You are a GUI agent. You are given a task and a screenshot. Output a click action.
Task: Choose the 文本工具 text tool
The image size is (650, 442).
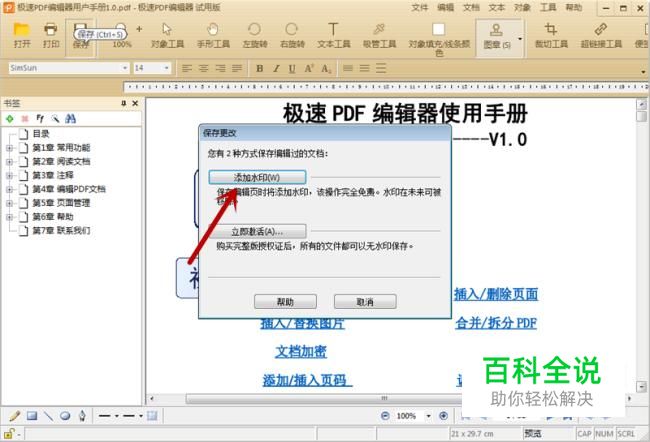[x=334, y=35]
